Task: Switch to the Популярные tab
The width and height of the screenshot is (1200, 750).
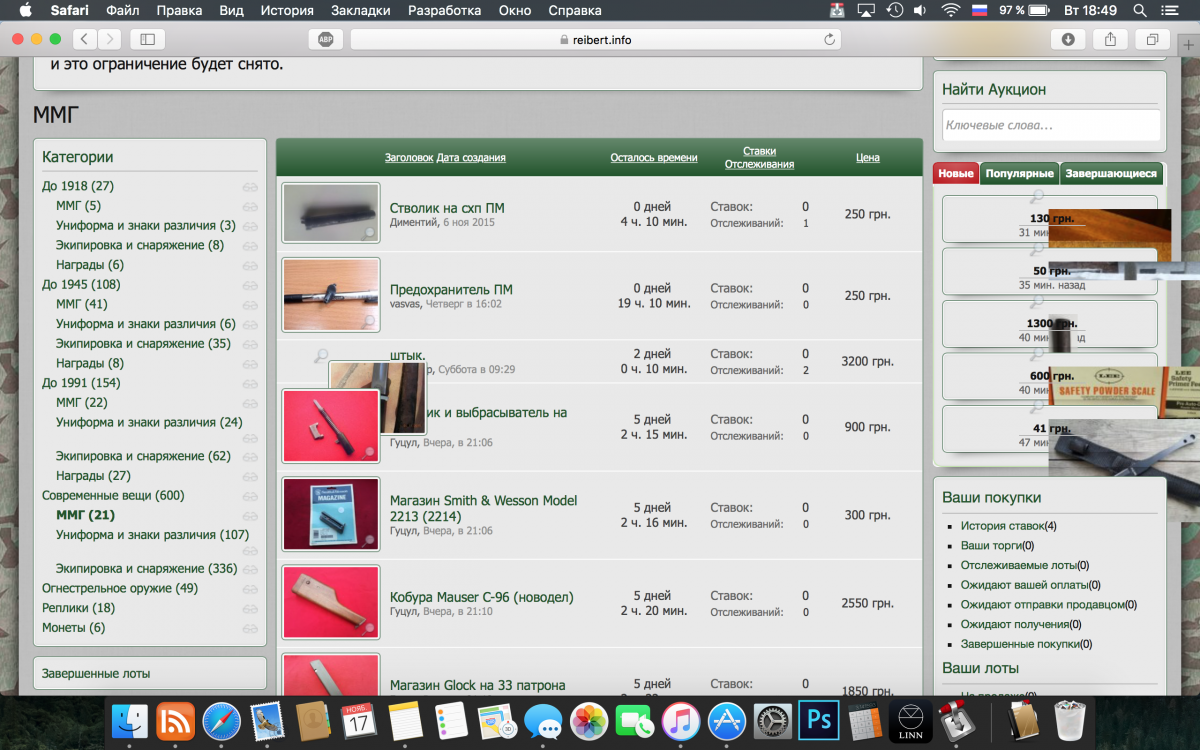Action: pyautogui.click(x=1019, y=174)
